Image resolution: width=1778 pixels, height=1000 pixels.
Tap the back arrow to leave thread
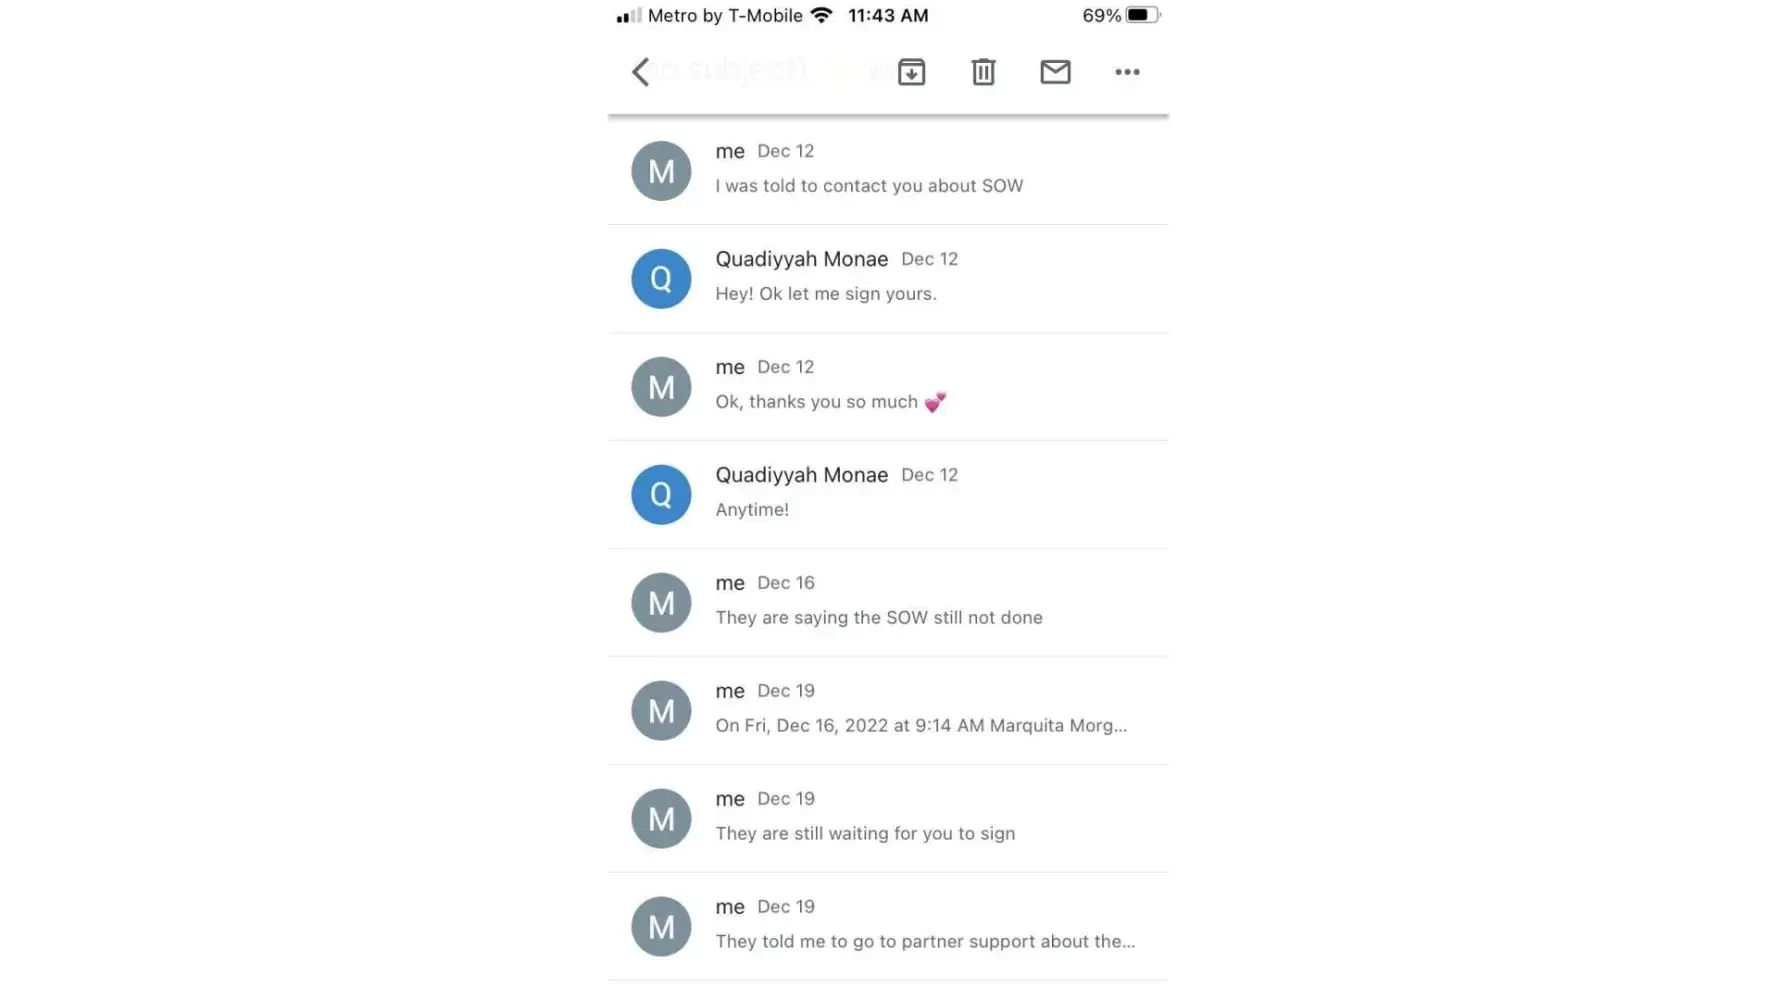[641, 72]
